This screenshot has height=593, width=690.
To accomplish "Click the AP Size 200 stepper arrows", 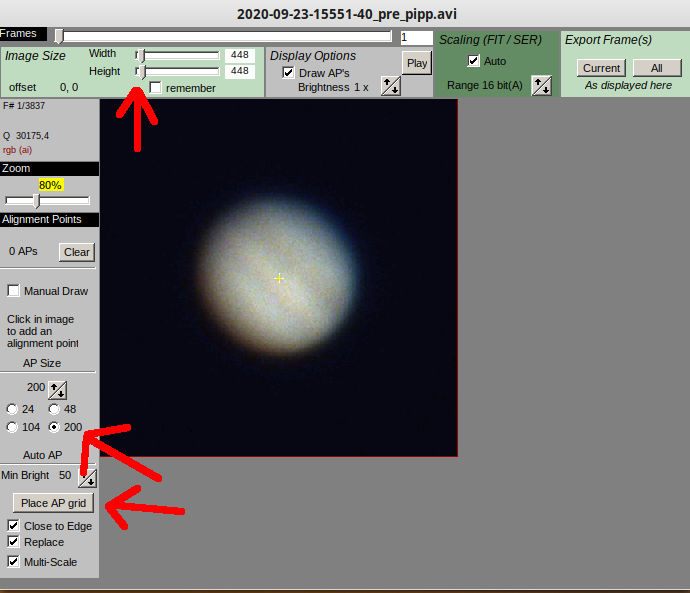I will (x=58, y=390).
